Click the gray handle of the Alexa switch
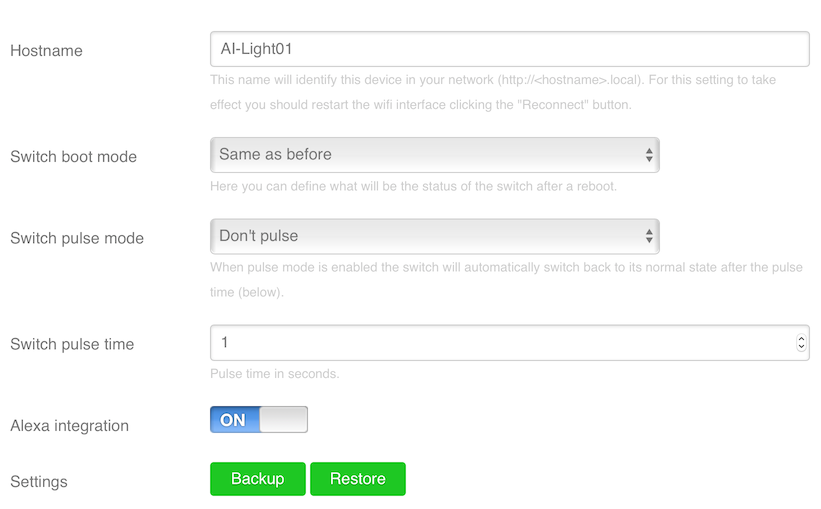This screenshot has width=821, height=509. (x=283, y=420)
